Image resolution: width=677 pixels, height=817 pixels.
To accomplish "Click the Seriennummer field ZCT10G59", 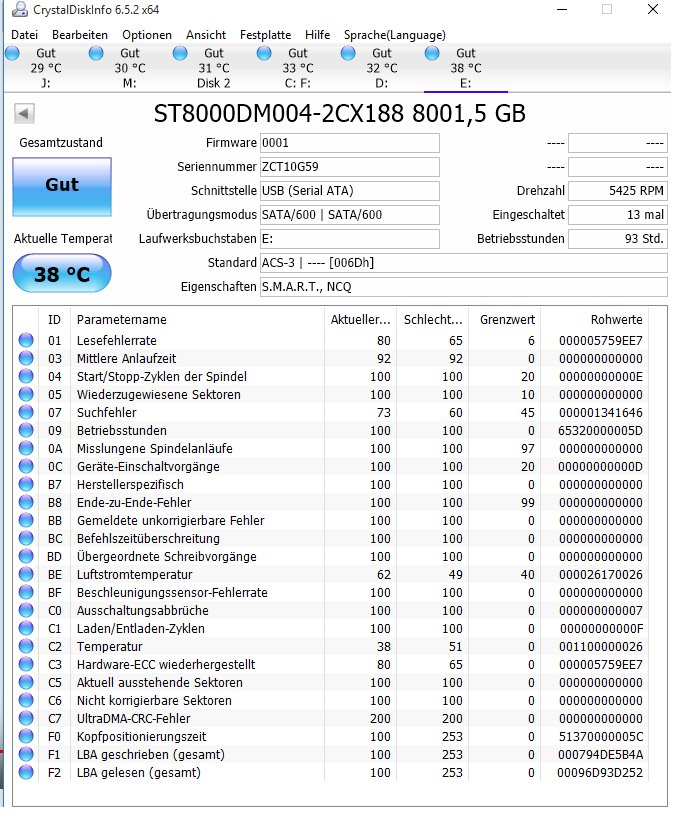I will [x=350, y=167].
